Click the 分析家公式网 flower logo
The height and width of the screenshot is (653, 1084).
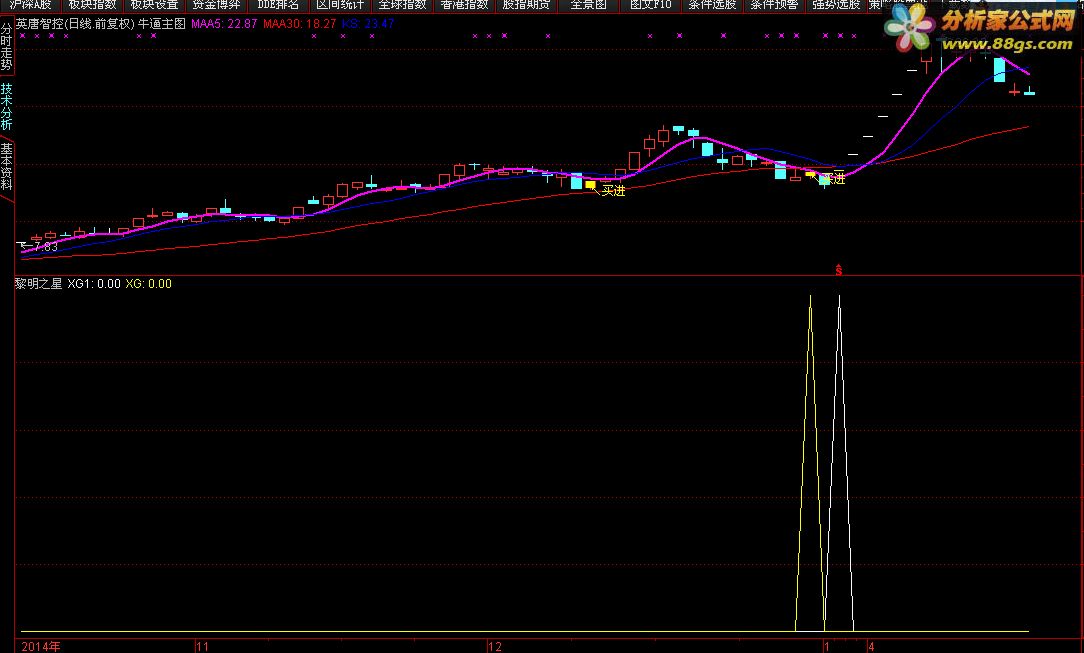(x=910, y=28)
